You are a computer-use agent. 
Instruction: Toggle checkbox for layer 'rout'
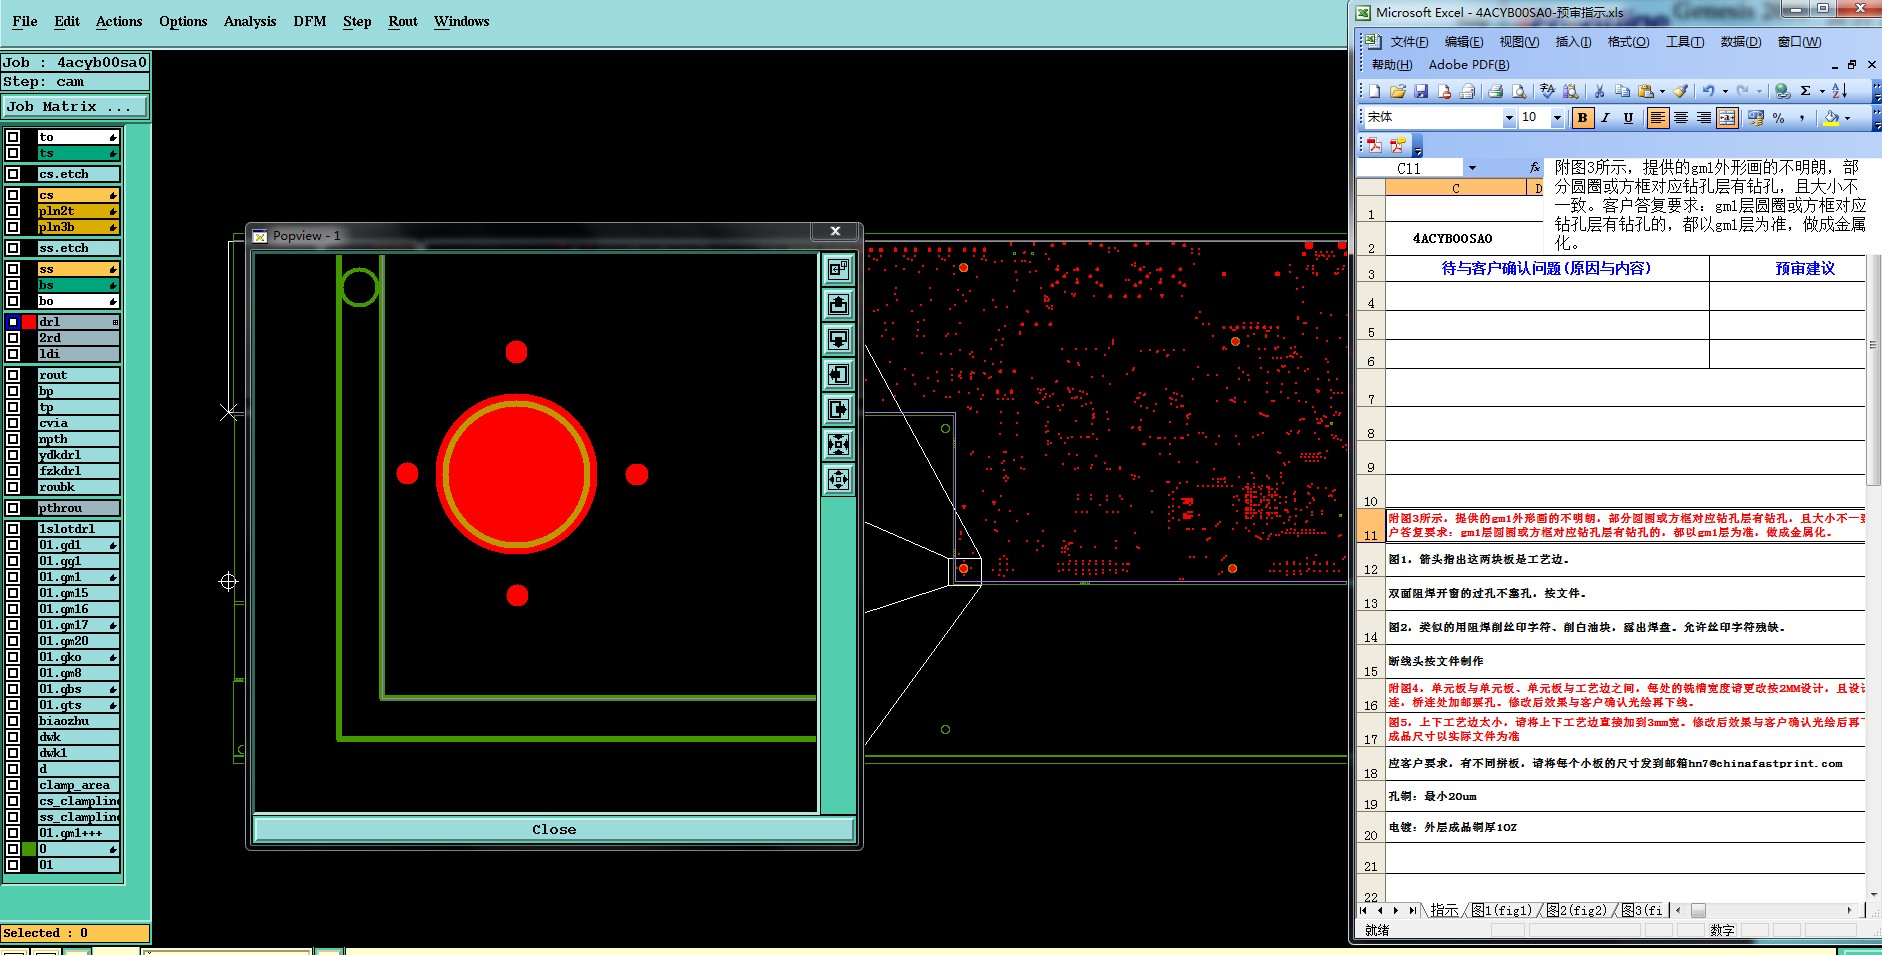pyautogui.click(x=13, y=375)
